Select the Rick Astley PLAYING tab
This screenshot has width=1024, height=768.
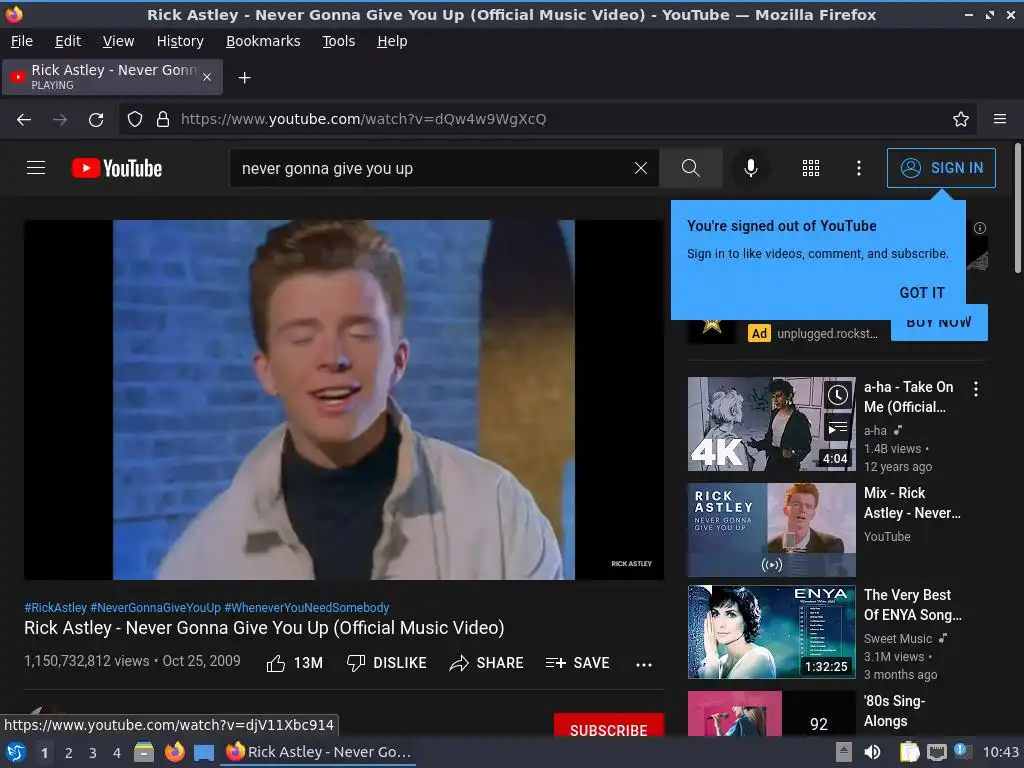[x=112, y=77]
